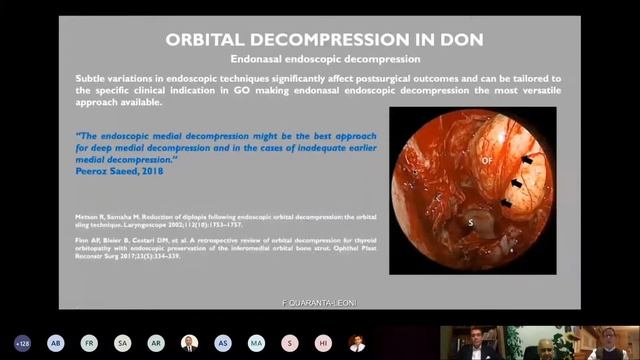
Task: Click the blue quote about endoscopic medial decompression
Action: click(226, 148)
